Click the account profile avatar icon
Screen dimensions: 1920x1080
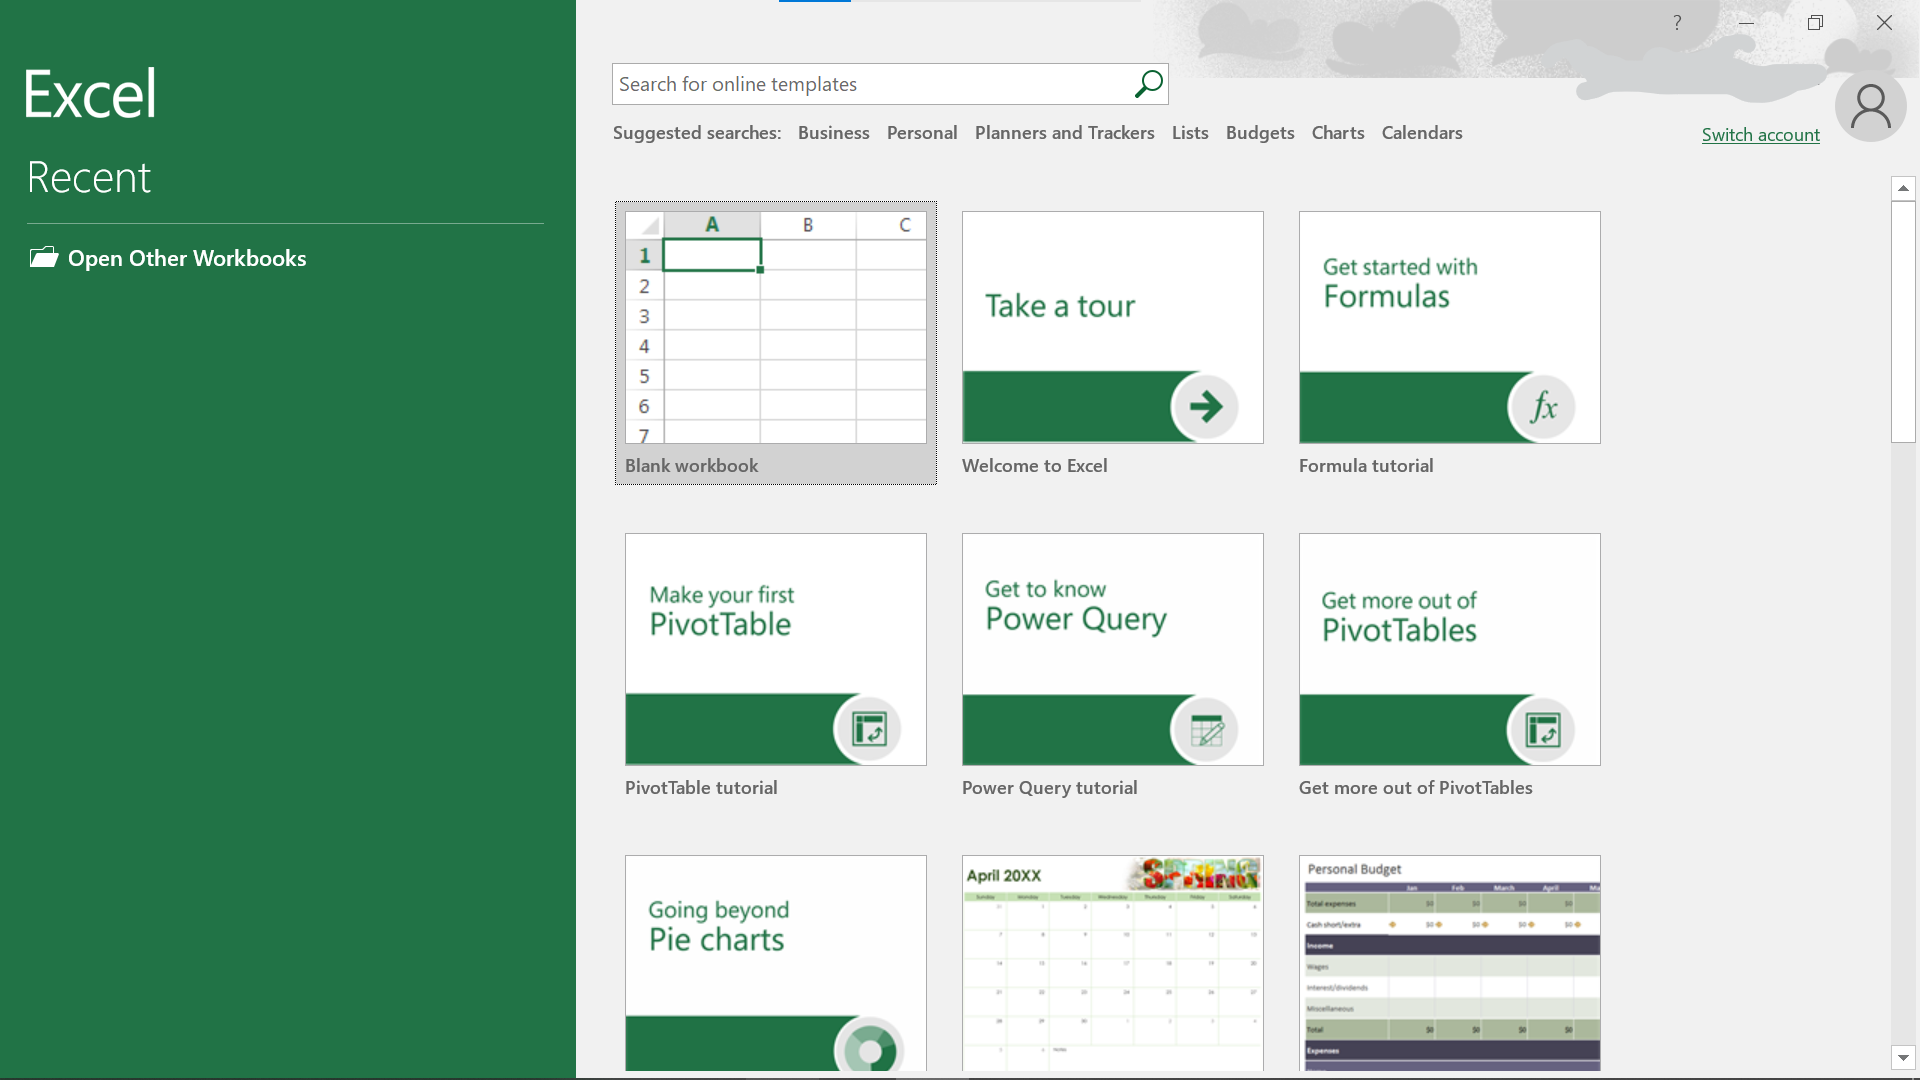tap(1870, 106)
